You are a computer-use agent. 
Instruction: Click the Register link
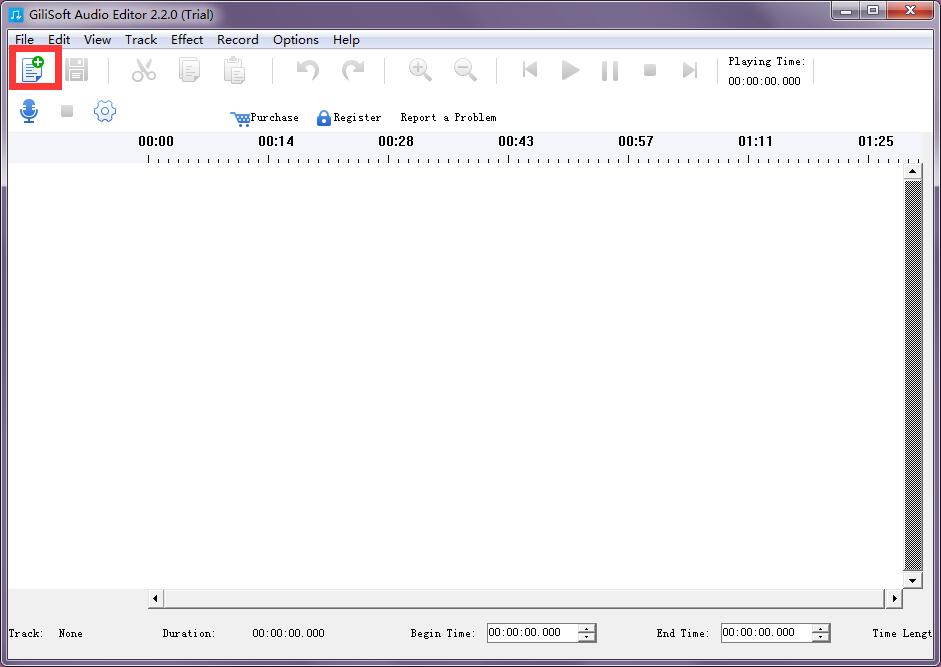coord(349,118)
